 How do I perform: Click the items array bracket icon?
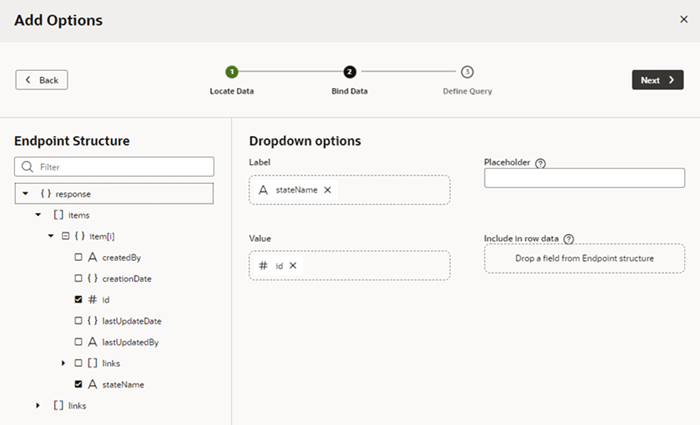click(58, 215)
